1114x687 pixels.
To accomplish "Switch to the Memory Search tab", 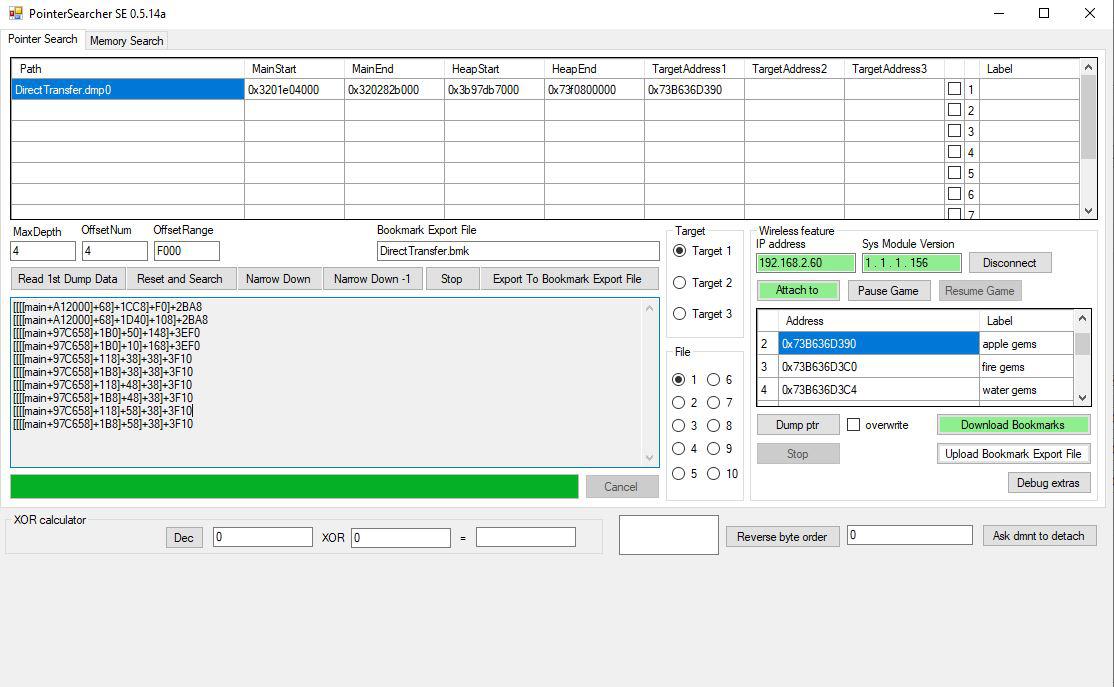I will coord(126,41).
